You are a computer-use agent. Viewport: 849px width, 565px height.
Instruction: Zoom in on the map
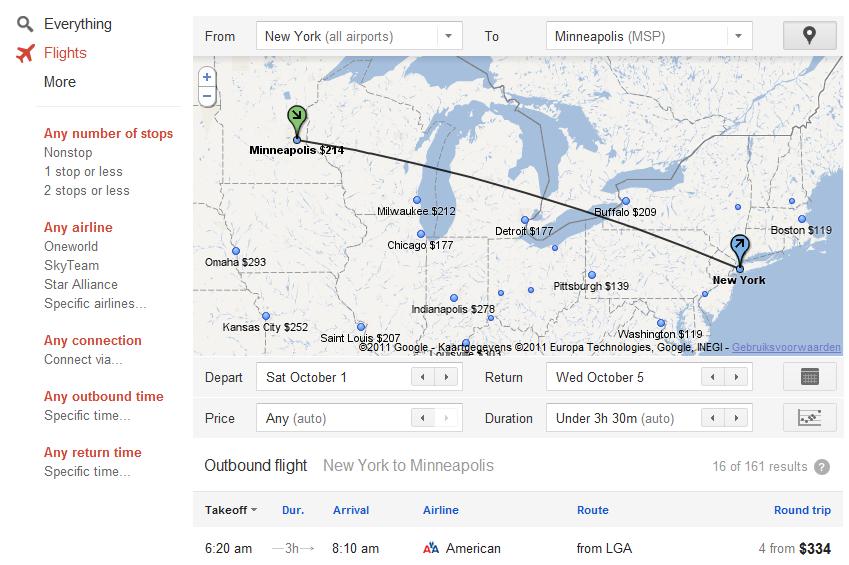point(207,77)
